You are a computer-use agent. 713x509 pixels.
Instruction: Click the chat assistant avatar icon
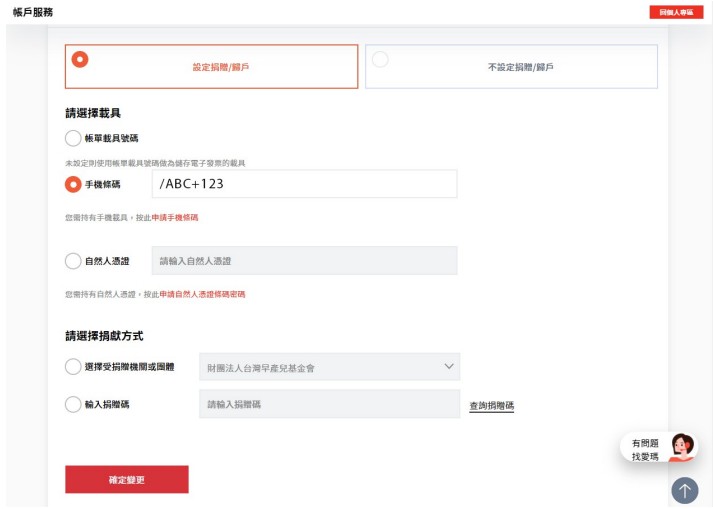click(682, 445)
